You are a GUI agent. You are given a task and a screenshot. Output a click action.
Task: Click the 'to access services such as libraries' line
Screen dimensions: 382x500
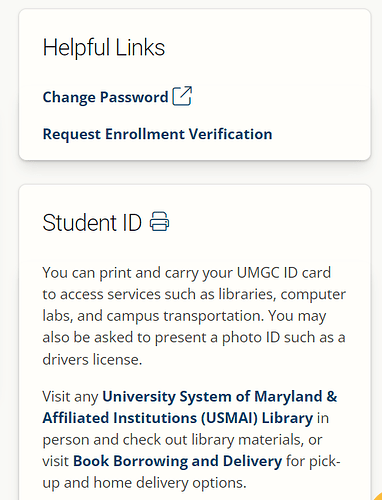coord(159,294)
